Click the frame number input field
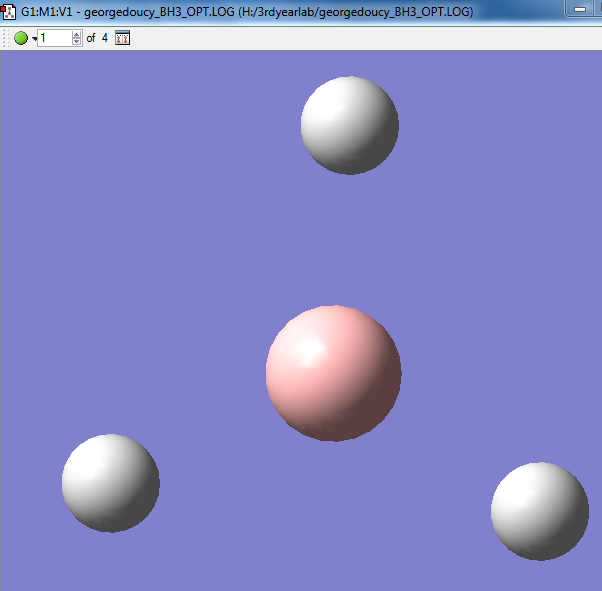The height and width of the screenshot is (591, 602). (54, 38)
